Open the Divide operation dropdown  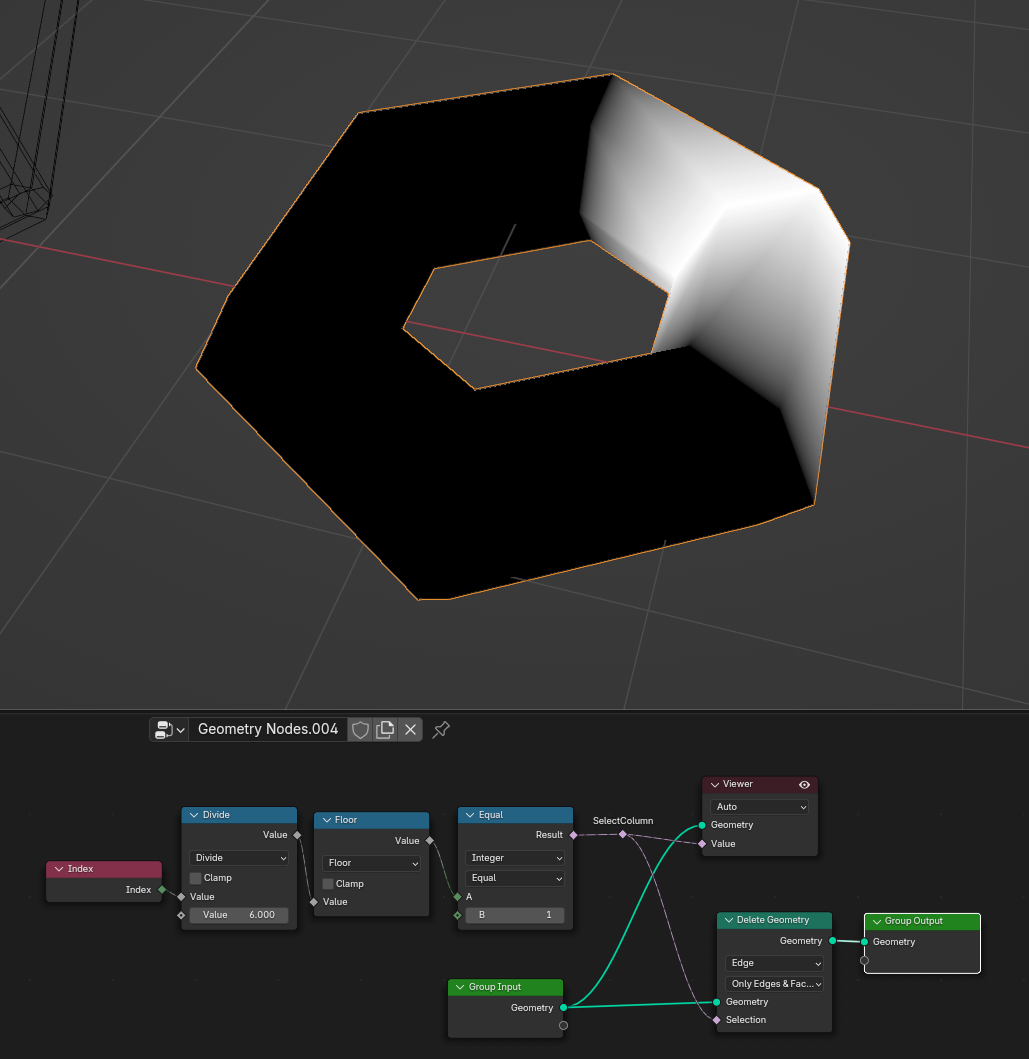[239, 858]
